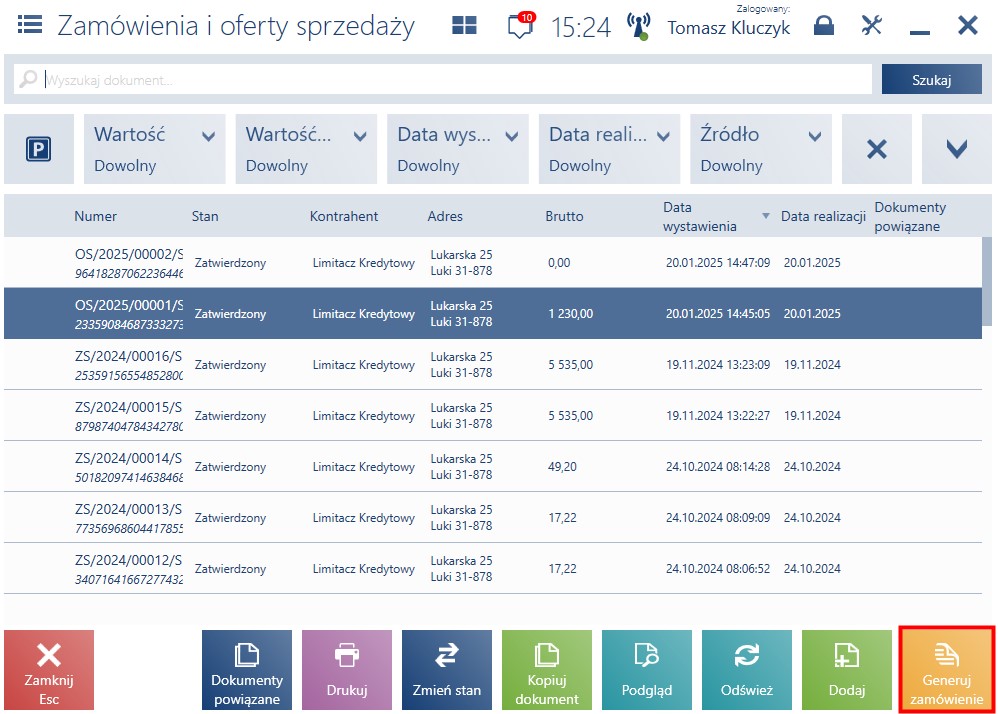Image resolution: width=998 pixels, height=714 pixels.
Task: Toggle the P parked documents filter
Action: coord(39,150)
